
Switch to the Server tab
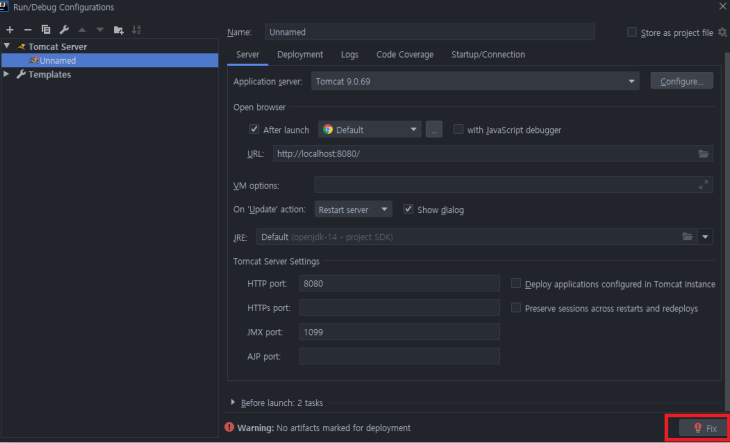coord(248,54)
